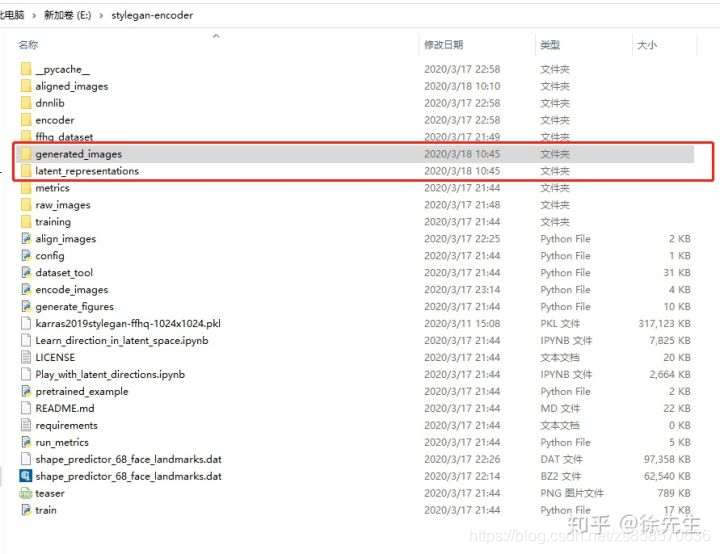
Task: Select the file name karras2019stylegan-ffhq-1024x1024.pkl
Action: 128,323
